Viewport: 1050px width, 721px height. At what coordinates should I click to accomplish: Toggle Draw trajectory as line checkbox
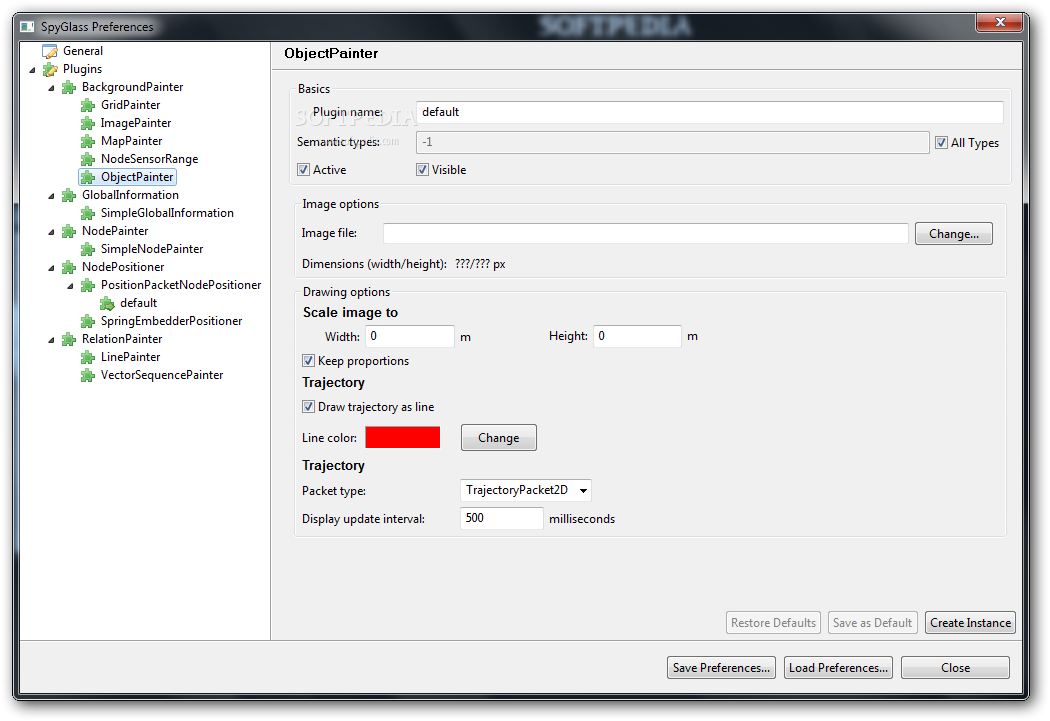click(x=309, y=407)
